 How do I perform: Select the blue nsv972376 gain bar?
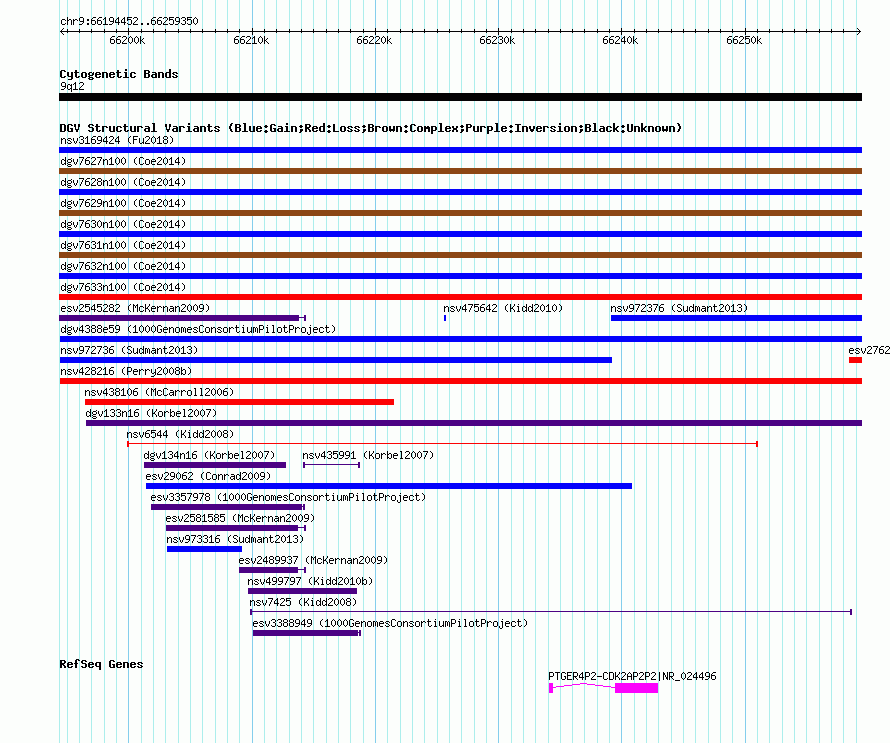click(x=736, y=318)
